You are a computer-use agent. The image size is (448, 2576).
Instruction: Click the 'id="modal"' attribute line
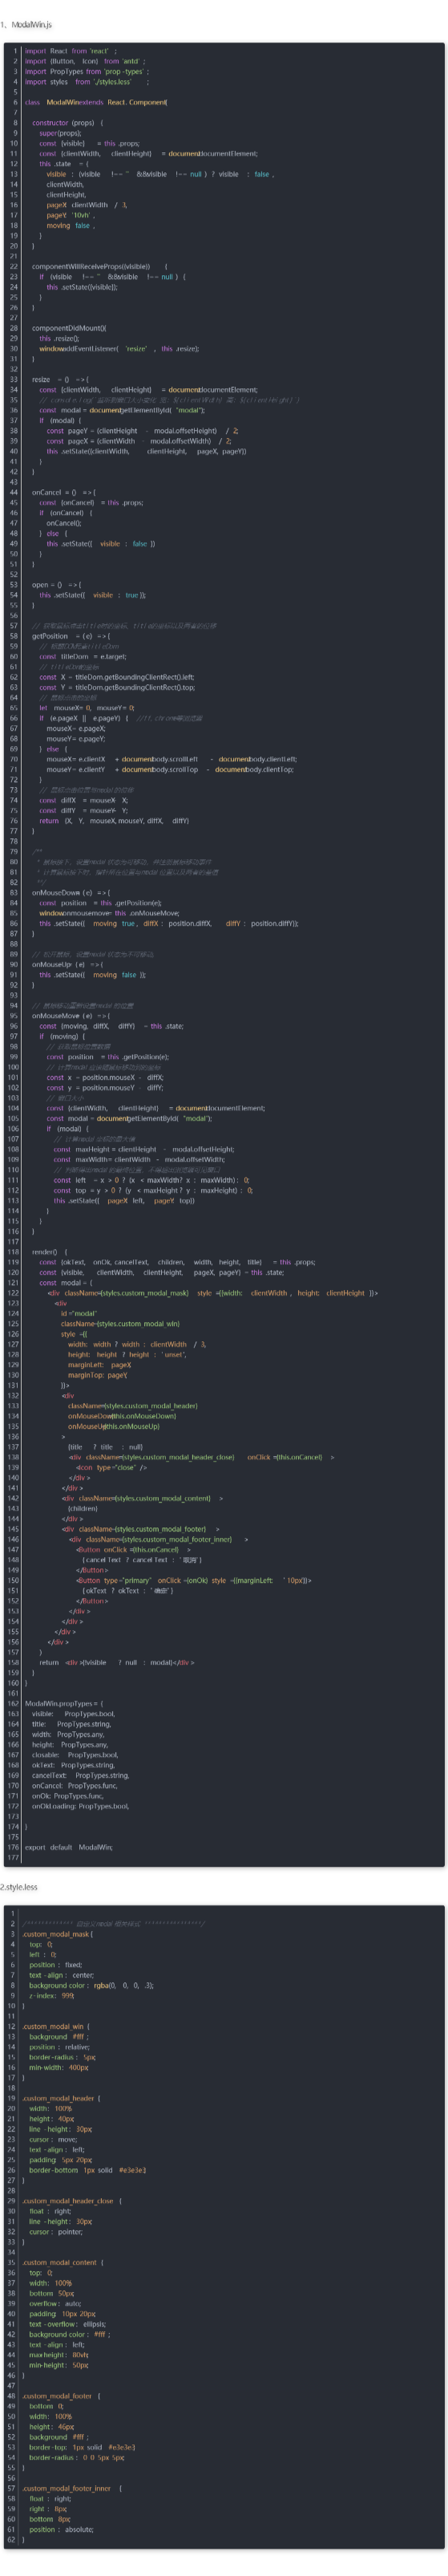tap(79, 1313)
